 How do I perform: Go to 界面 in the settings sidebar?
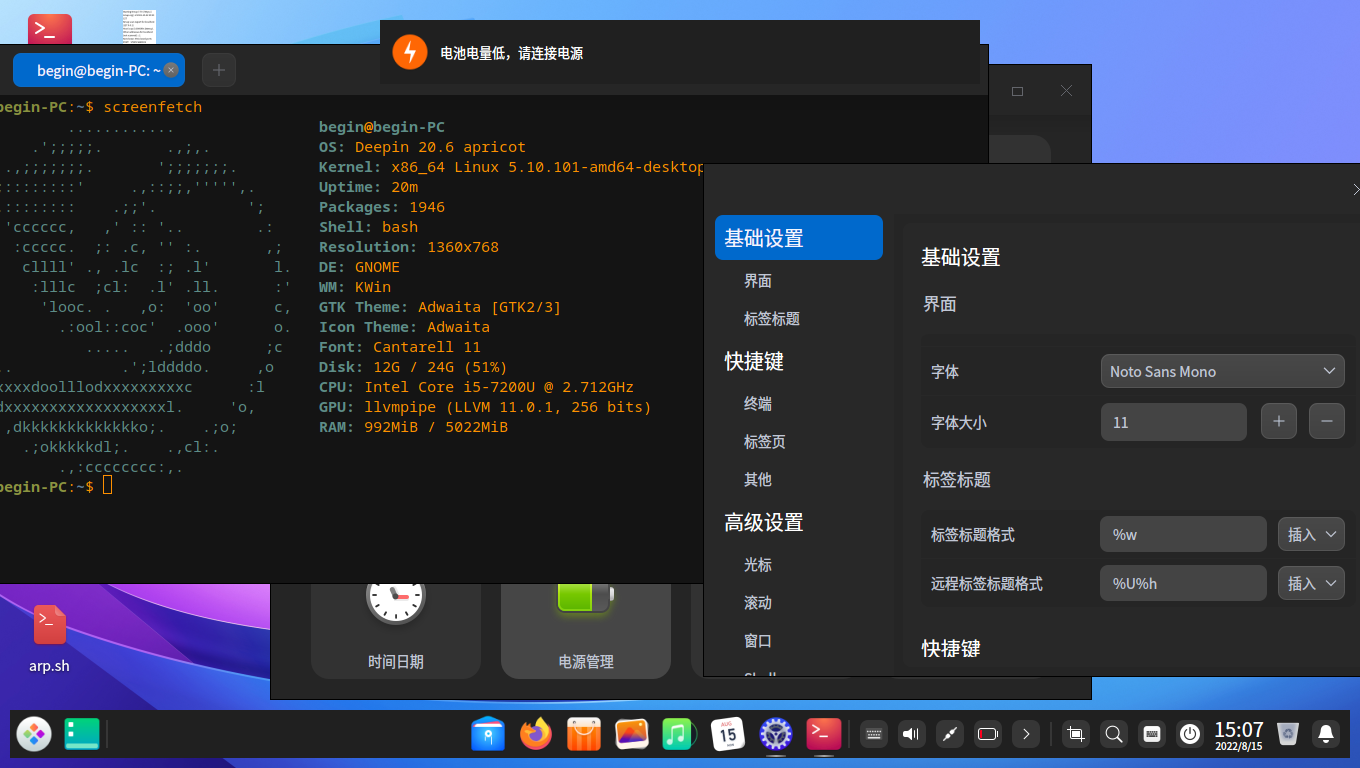point(758,281)
